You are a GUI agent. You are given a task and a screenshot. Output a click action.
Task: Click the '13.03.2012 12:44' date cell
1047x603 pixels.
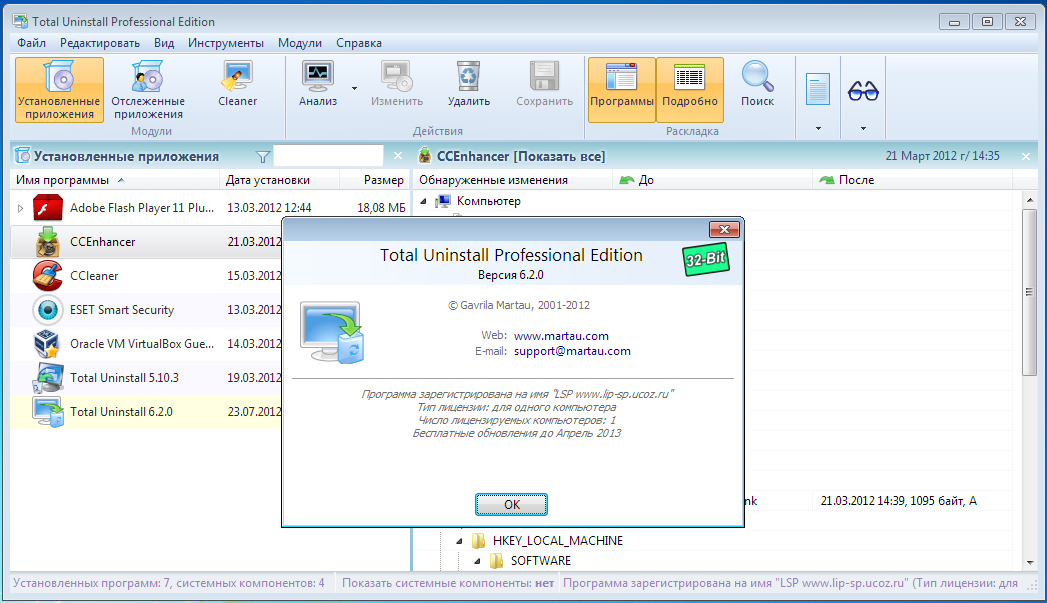coord(269,208)
